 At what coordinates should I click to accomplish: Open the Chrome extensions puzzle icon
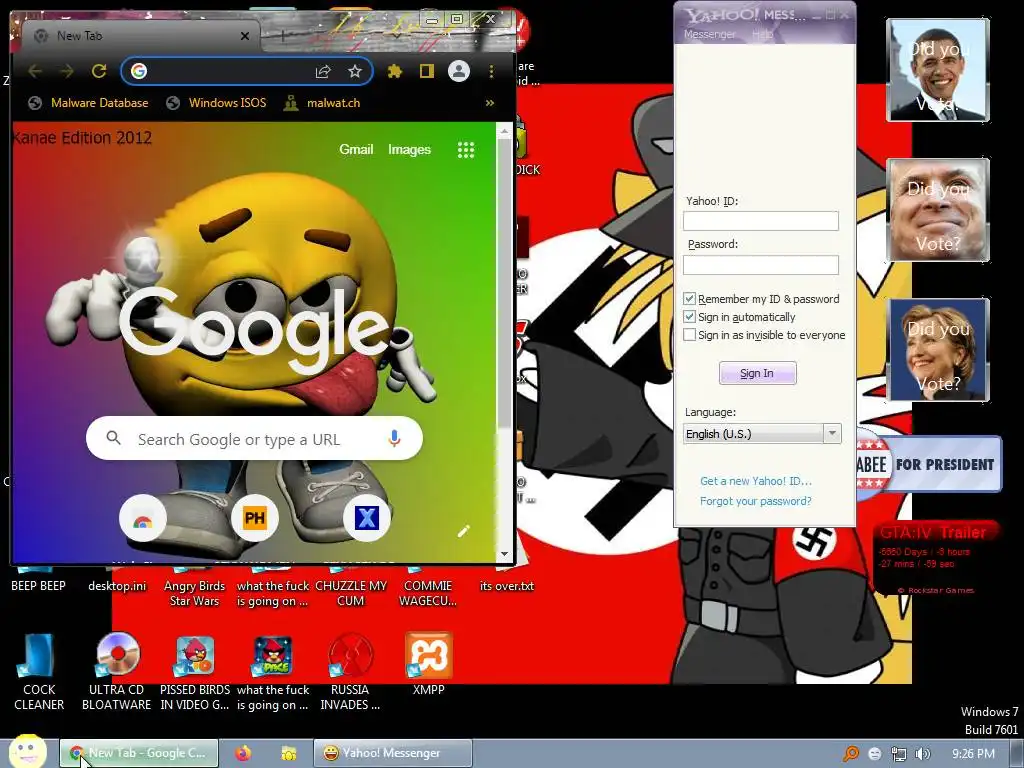pyautogui.click(x=394, y=71)
